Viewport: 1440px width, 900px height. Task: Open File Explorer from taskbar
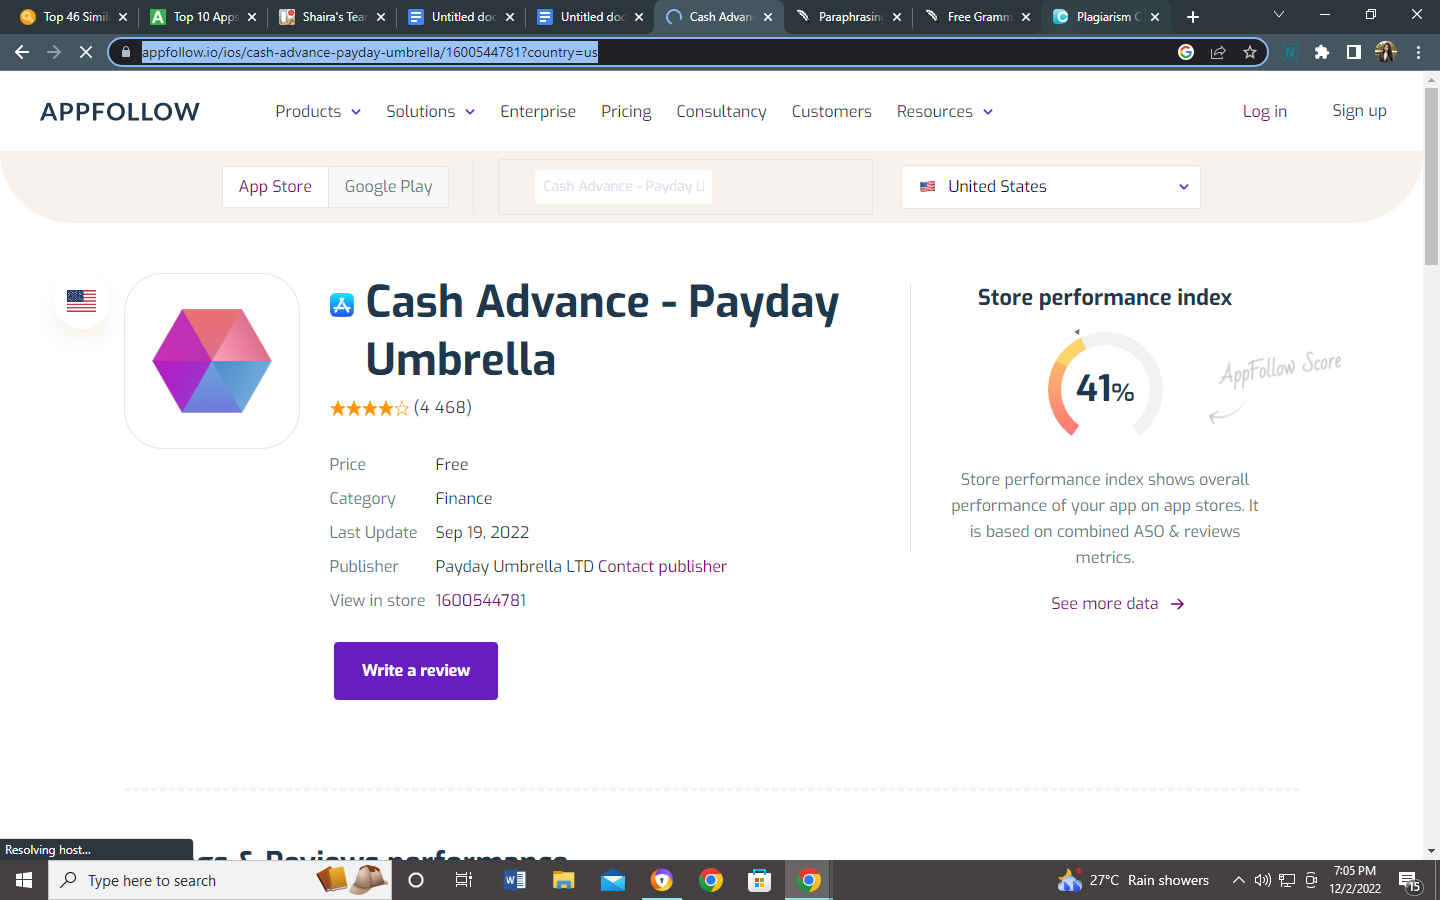(x=564, y=880)
